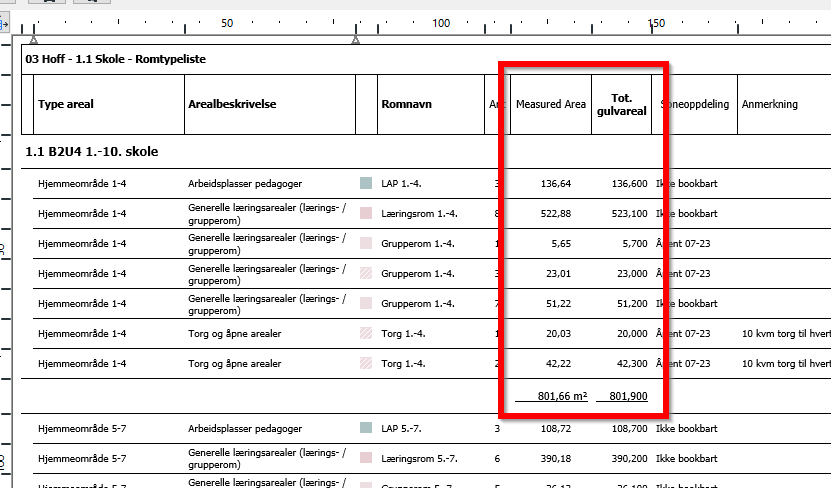This screenshot has height=488, width=831.
Task: Select the 'Measured Area' column header
Action: (550, 104)
